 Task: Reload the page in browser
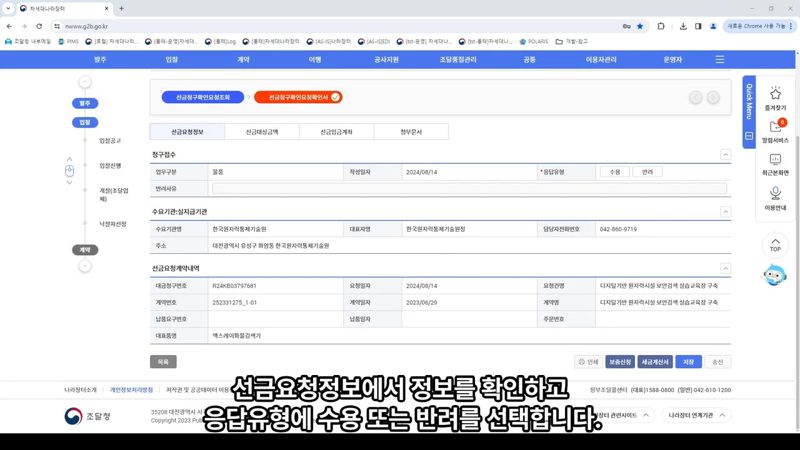39,26
